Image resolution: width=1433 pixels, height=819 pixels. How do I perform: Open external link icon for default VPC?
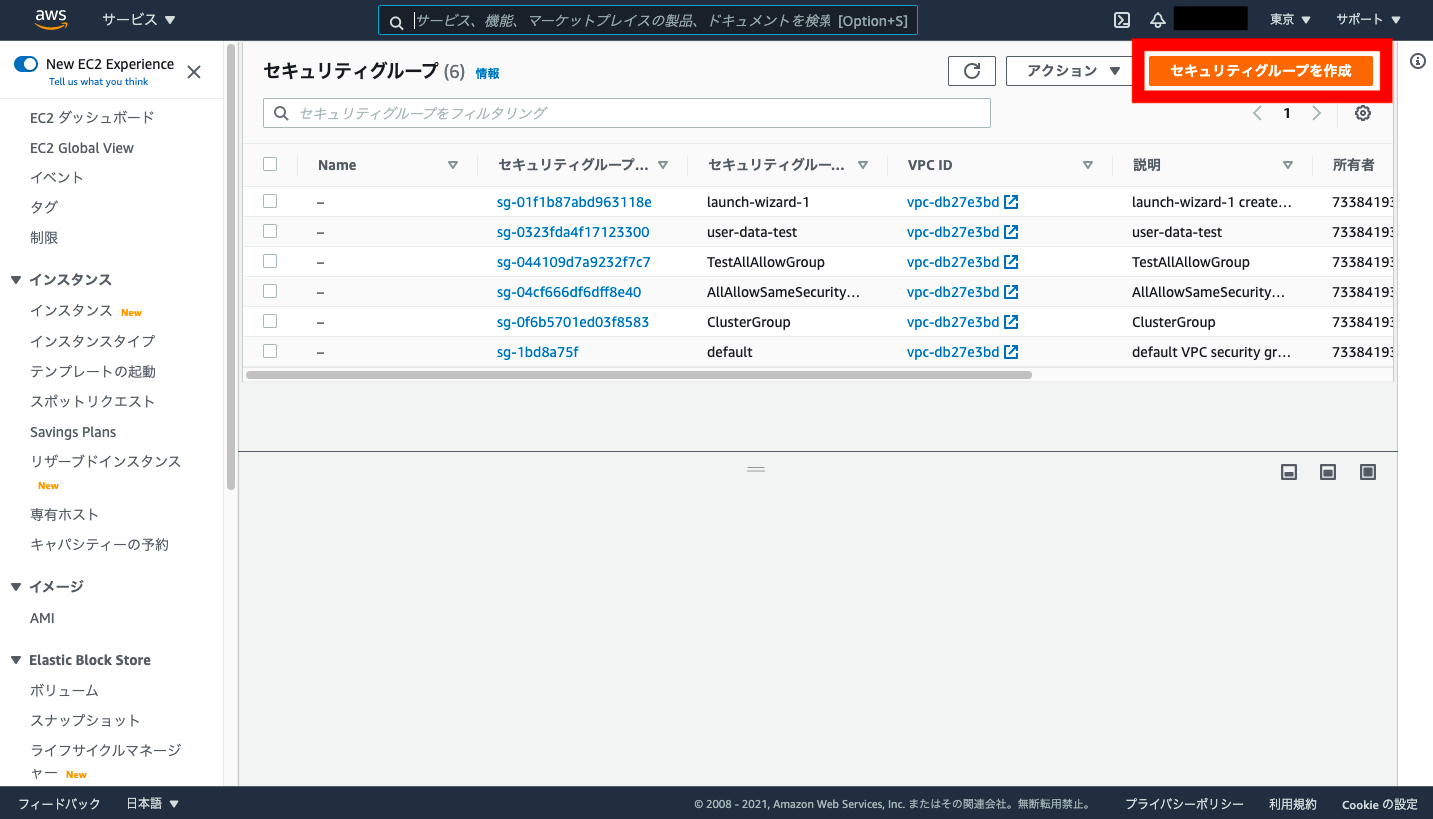1011,352
